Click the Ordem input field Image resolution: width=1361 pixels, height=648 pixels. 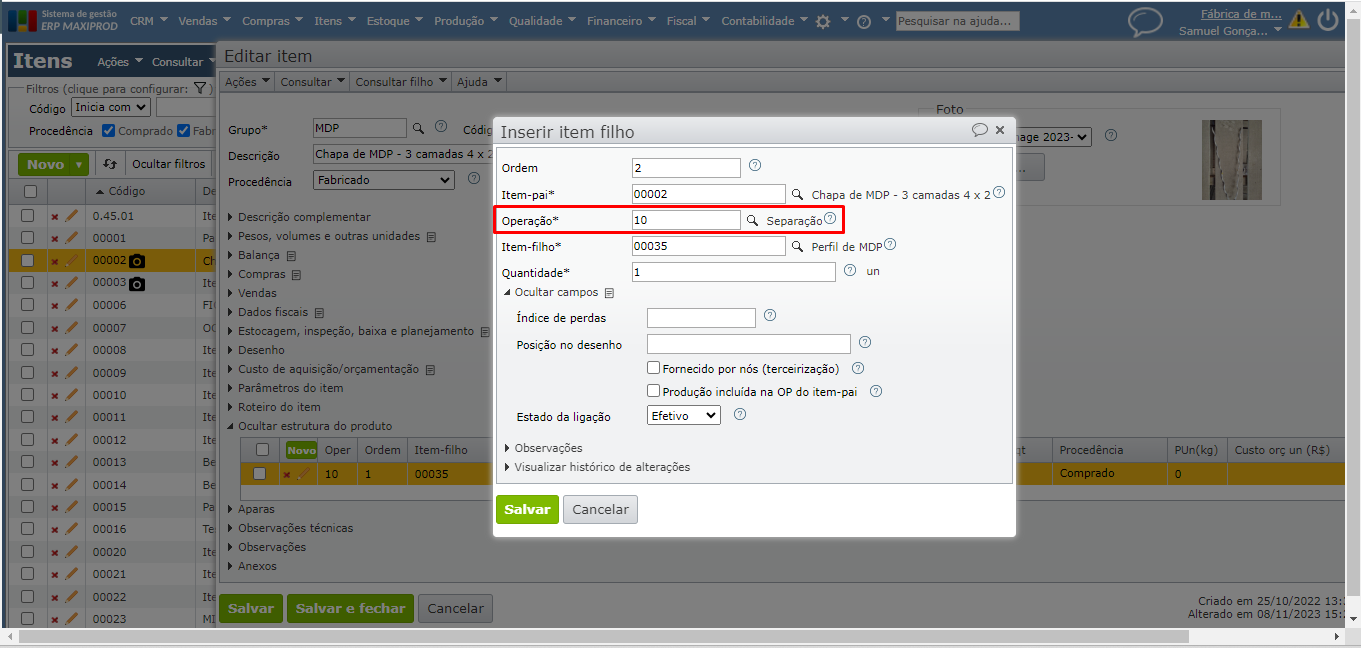click(x=686, y=168)
